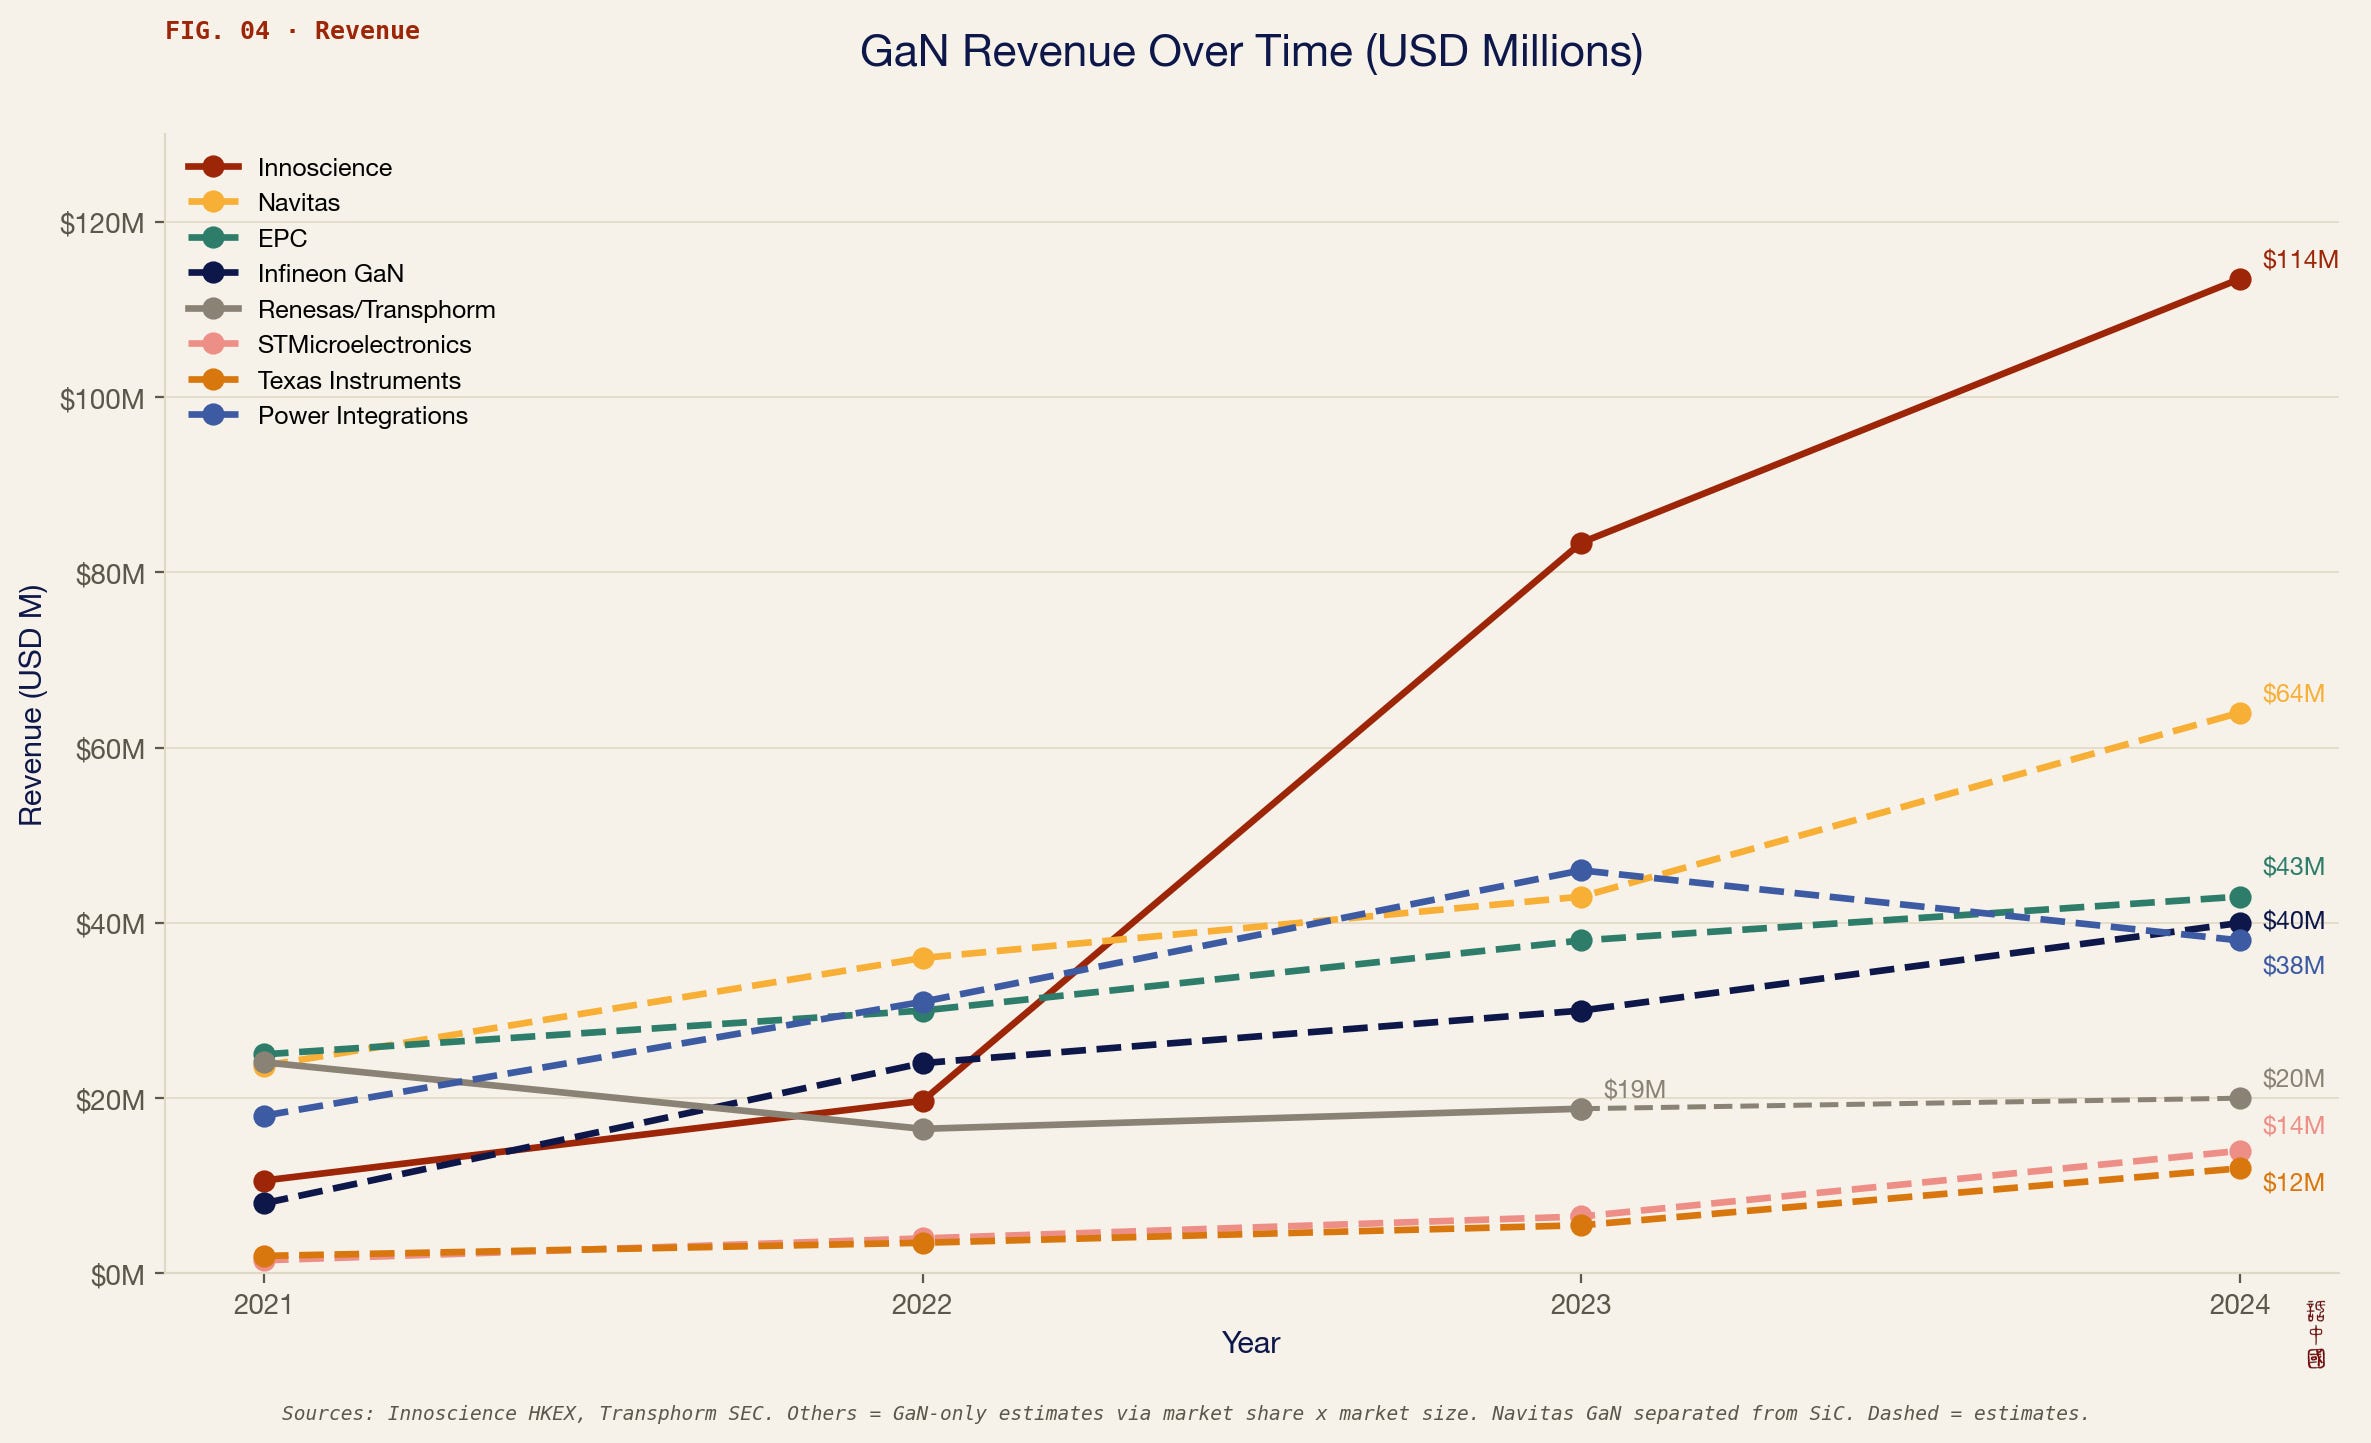Select the EPC legend label

pos(282,238)
